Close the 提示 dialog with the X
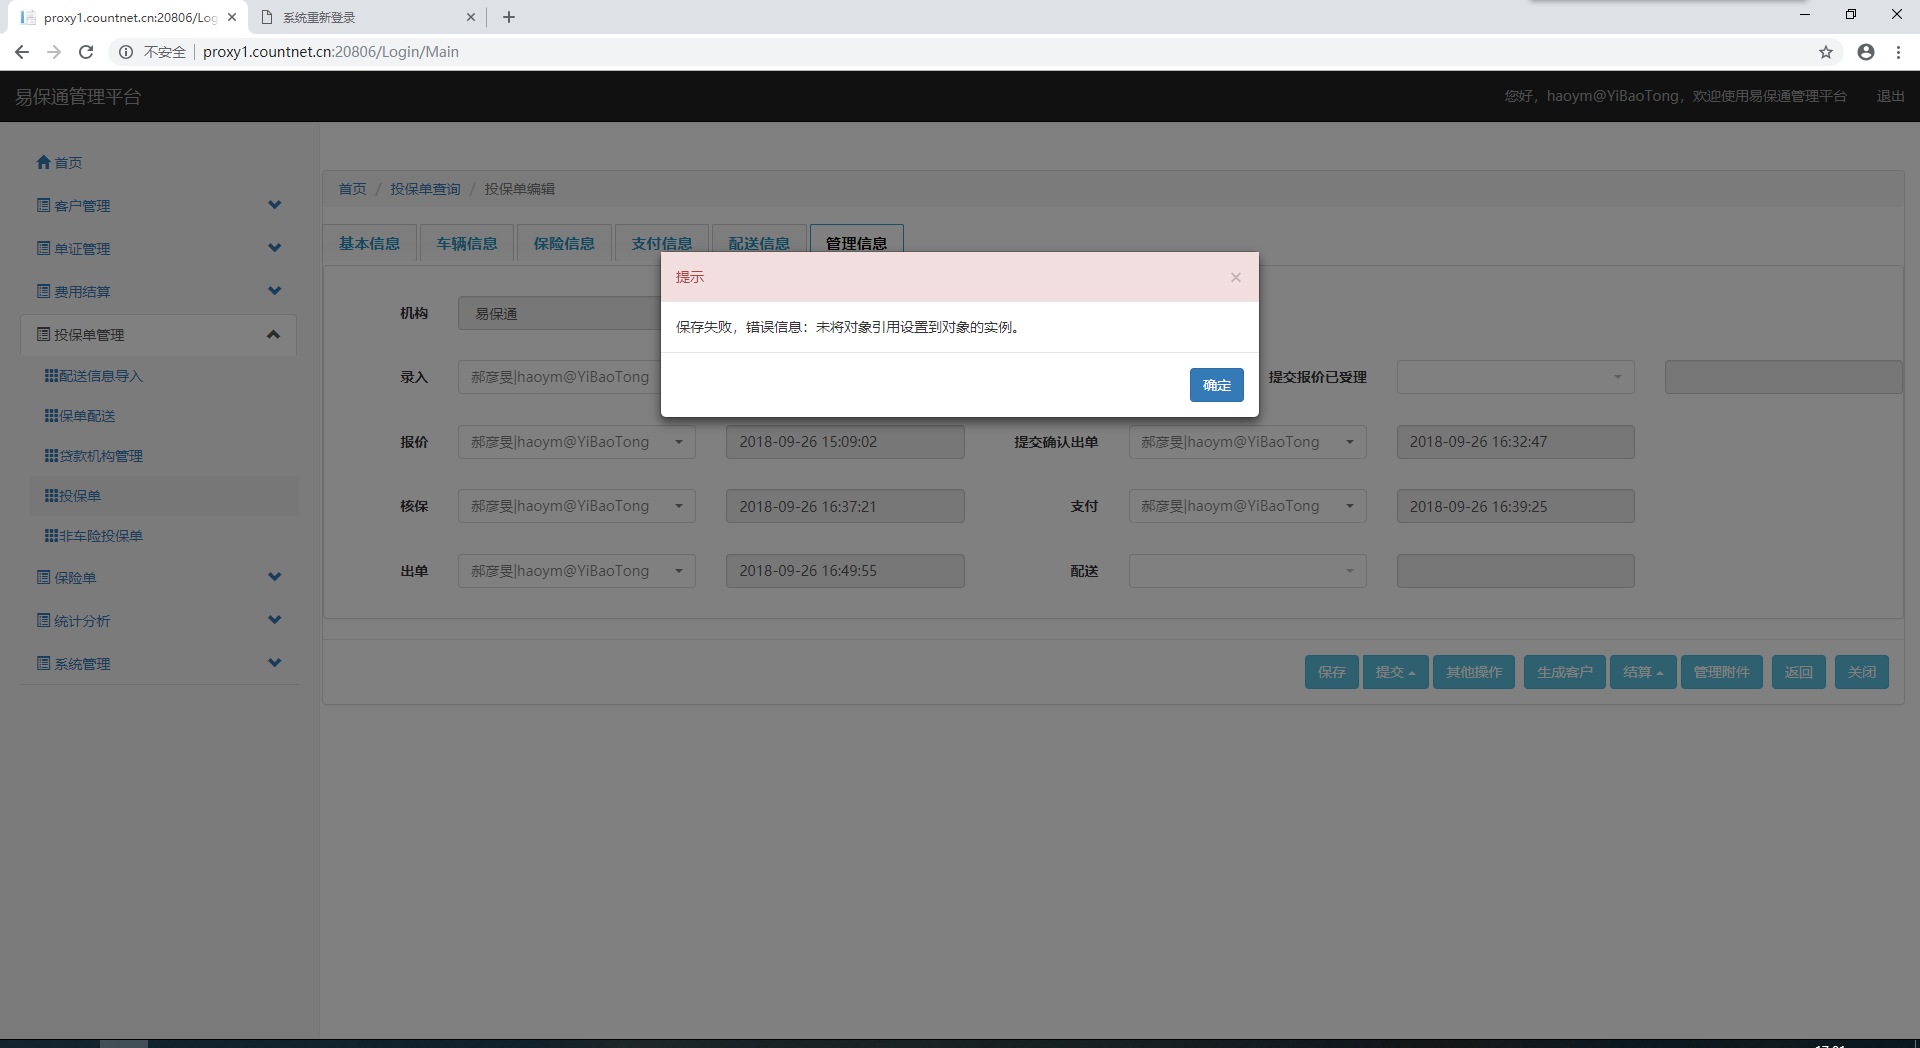 [1236, 277]
